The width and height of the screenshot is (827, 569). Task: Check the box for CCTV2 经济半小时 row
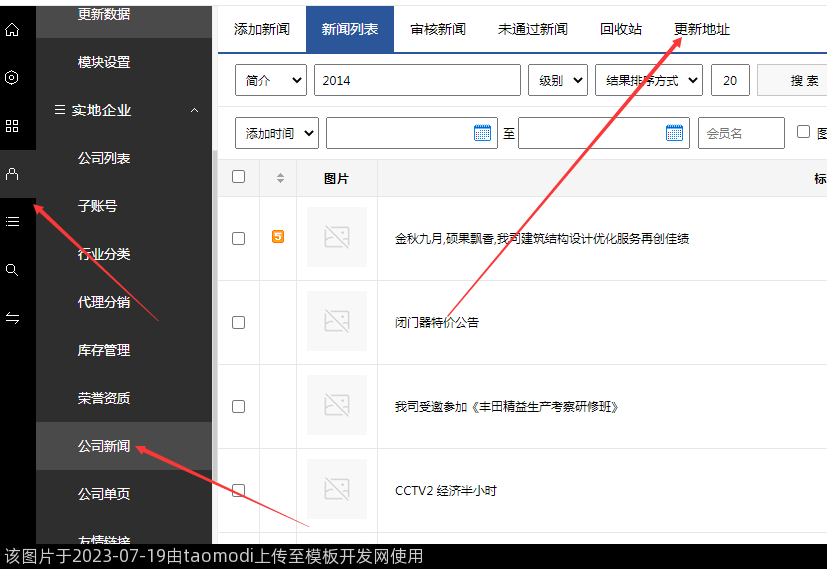coord(238,490)
